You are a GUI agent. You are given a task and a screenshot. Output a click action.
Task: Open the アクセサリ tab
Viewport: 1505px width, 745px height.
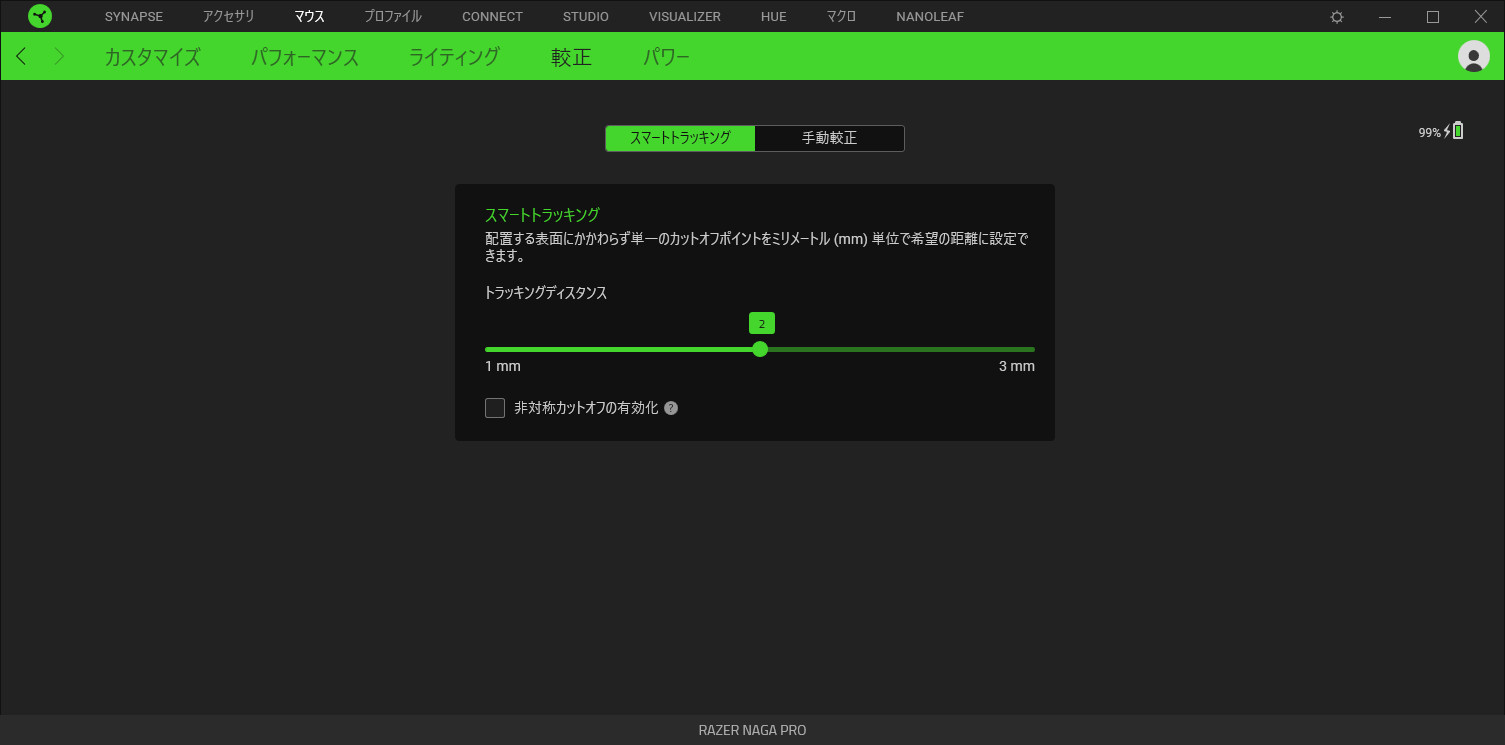click(229, 17)
